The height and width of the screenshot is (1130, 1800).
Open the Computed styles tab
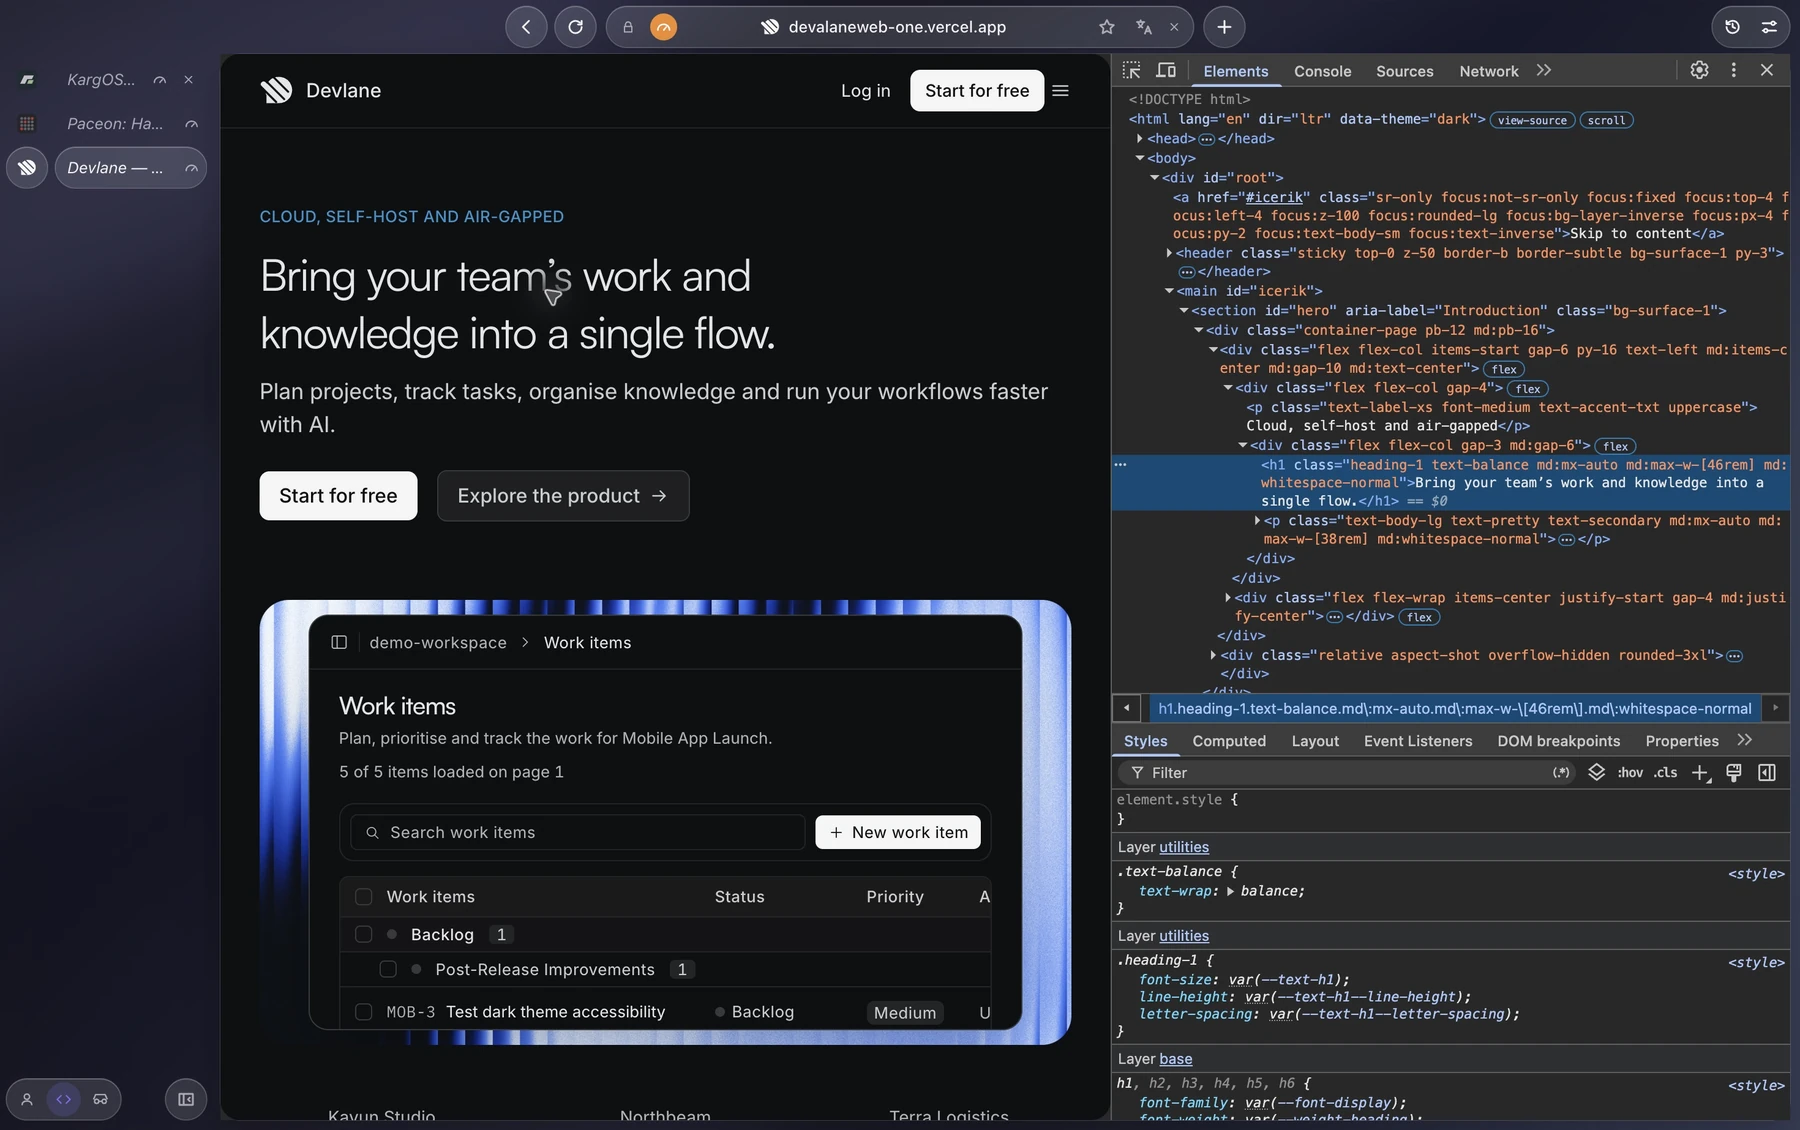[x=1229, y=741]
